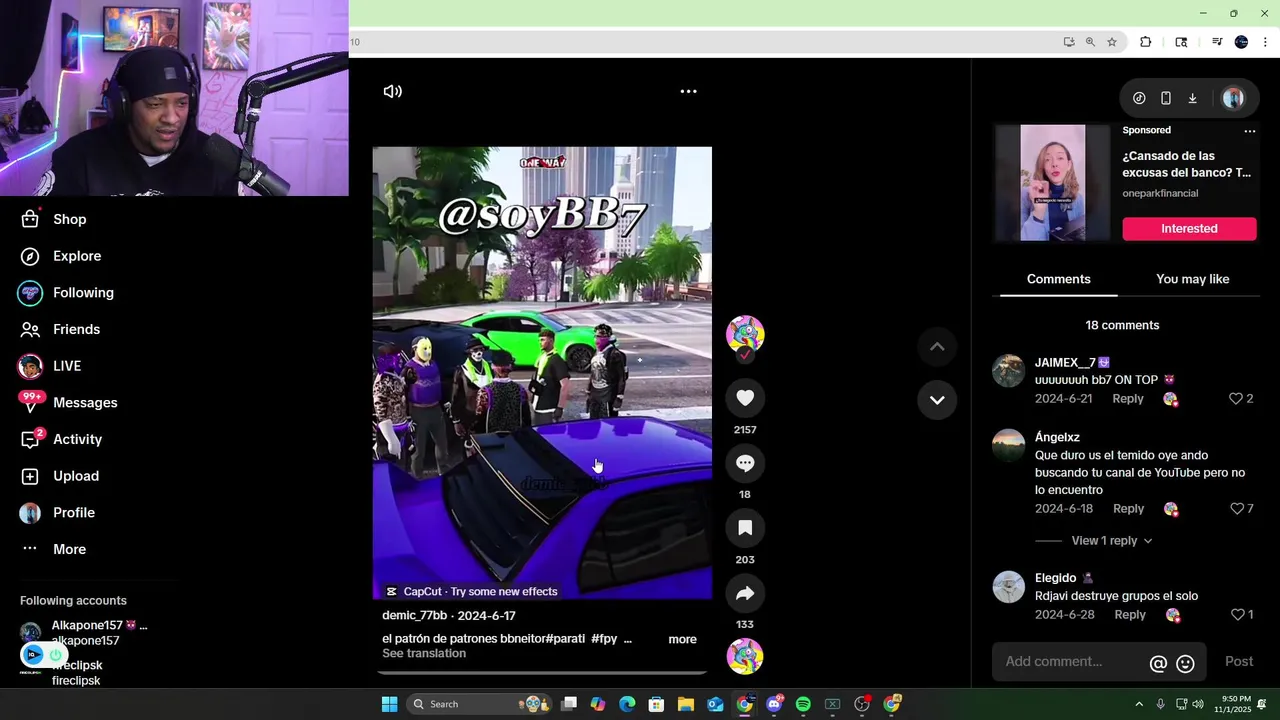The image size is (1280, 720).
Task: Click the download app icon in the top pill
Action: (1192, 98)
